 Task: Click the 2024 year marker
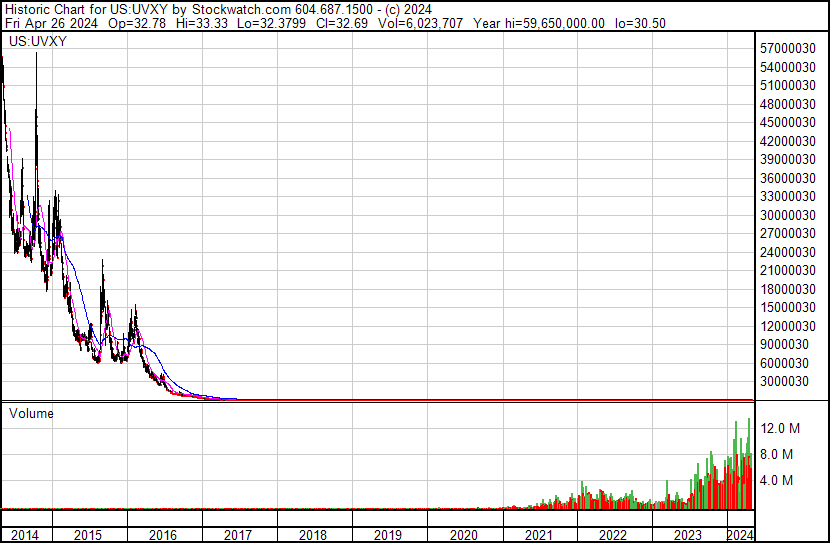click(x=739, y=535)
